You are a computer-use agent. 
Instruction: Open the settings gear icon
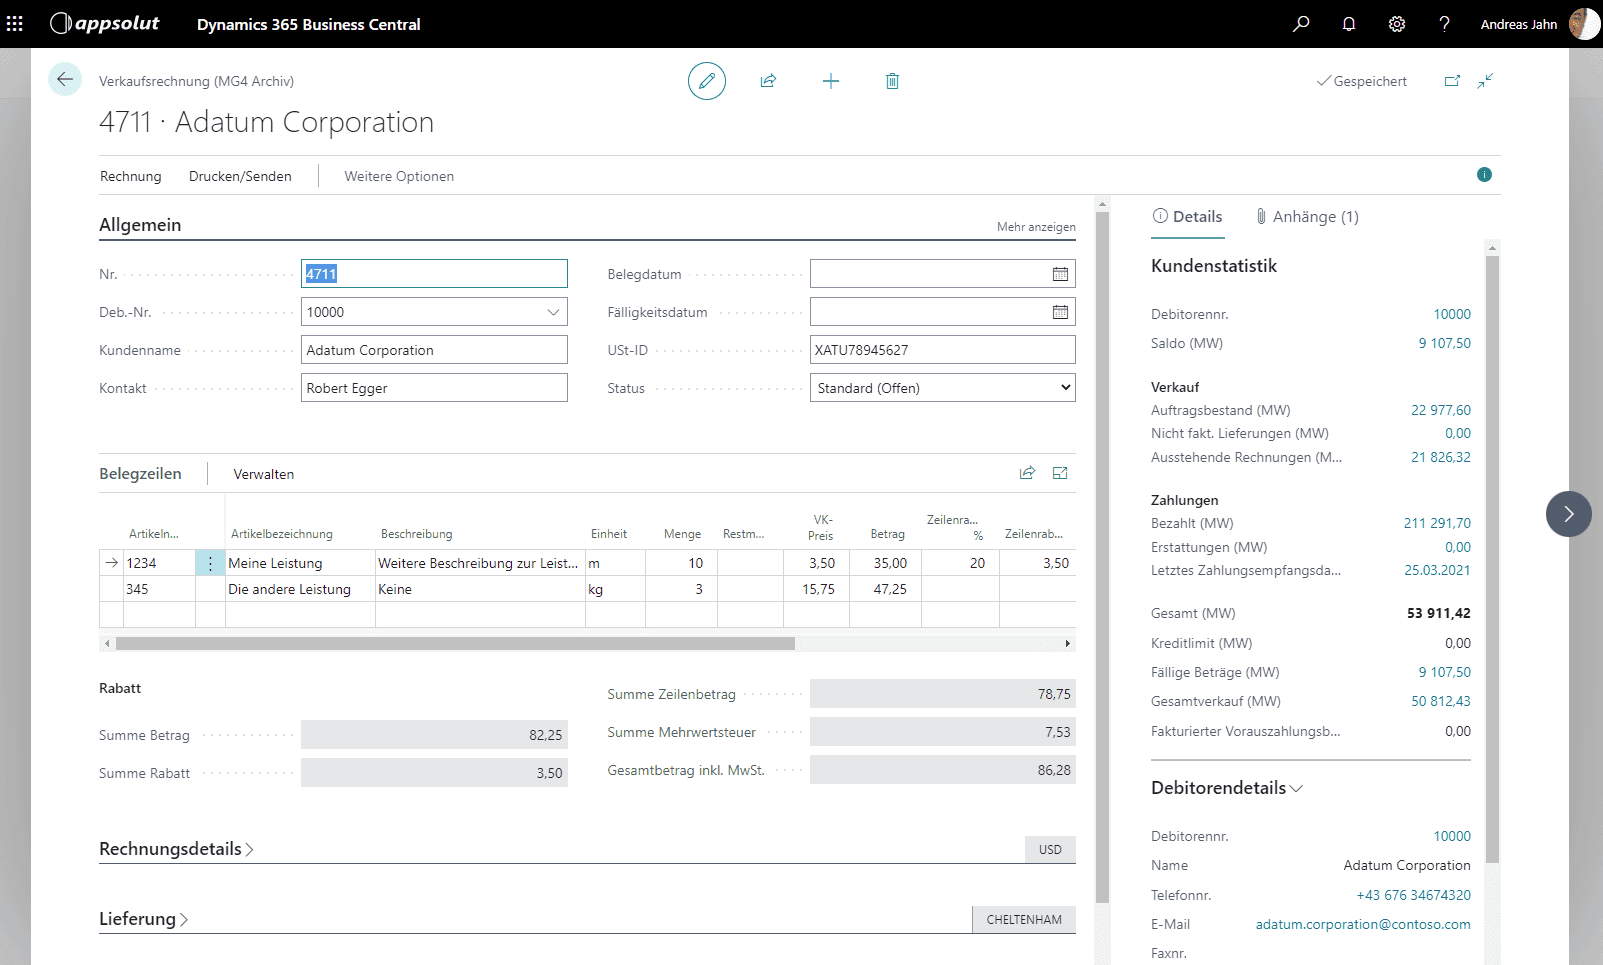click(x=1397, y=24)
